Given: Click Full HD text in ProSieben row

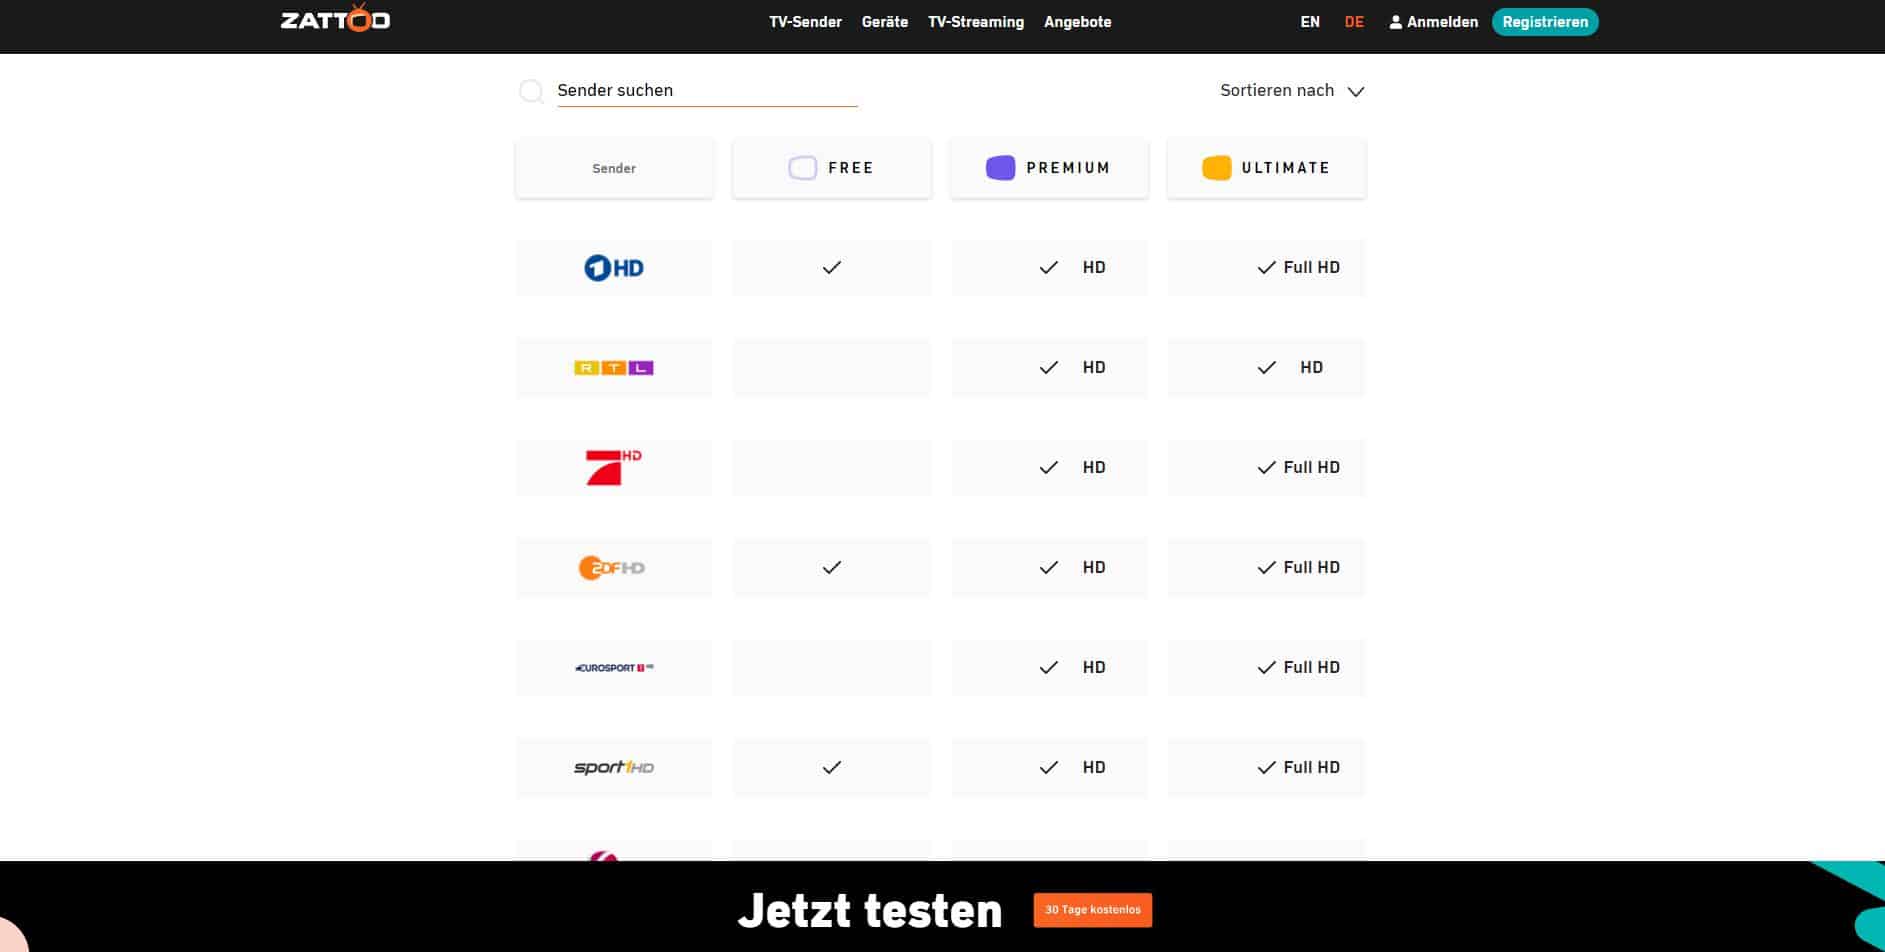Looking at the screenshot, I should [1312, 468].
